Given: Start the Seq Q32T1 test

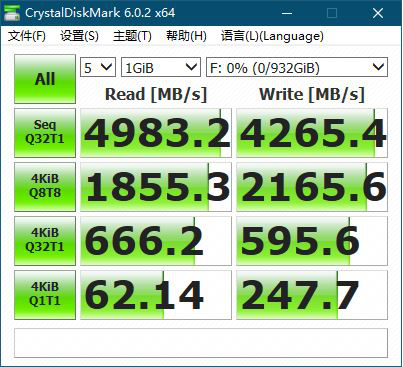Looking at the screenshot, I should click(x=45, y=133).
